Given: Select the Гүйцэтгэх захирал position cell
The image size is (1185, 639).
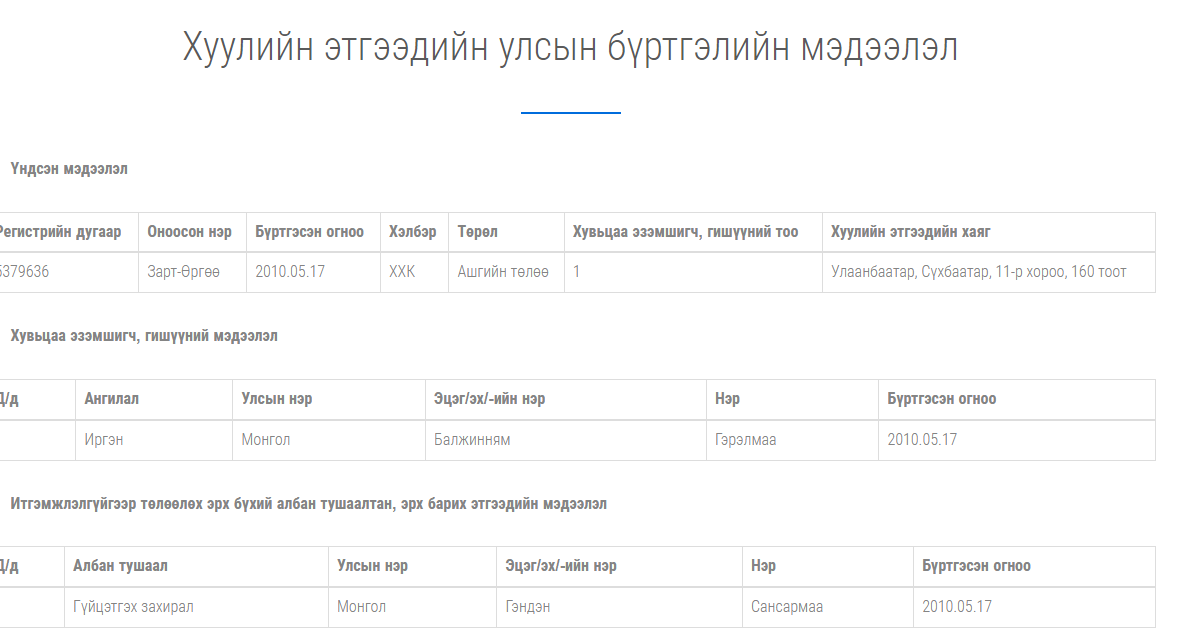Looking at the screenshot, I should click(x=133, y=606).
